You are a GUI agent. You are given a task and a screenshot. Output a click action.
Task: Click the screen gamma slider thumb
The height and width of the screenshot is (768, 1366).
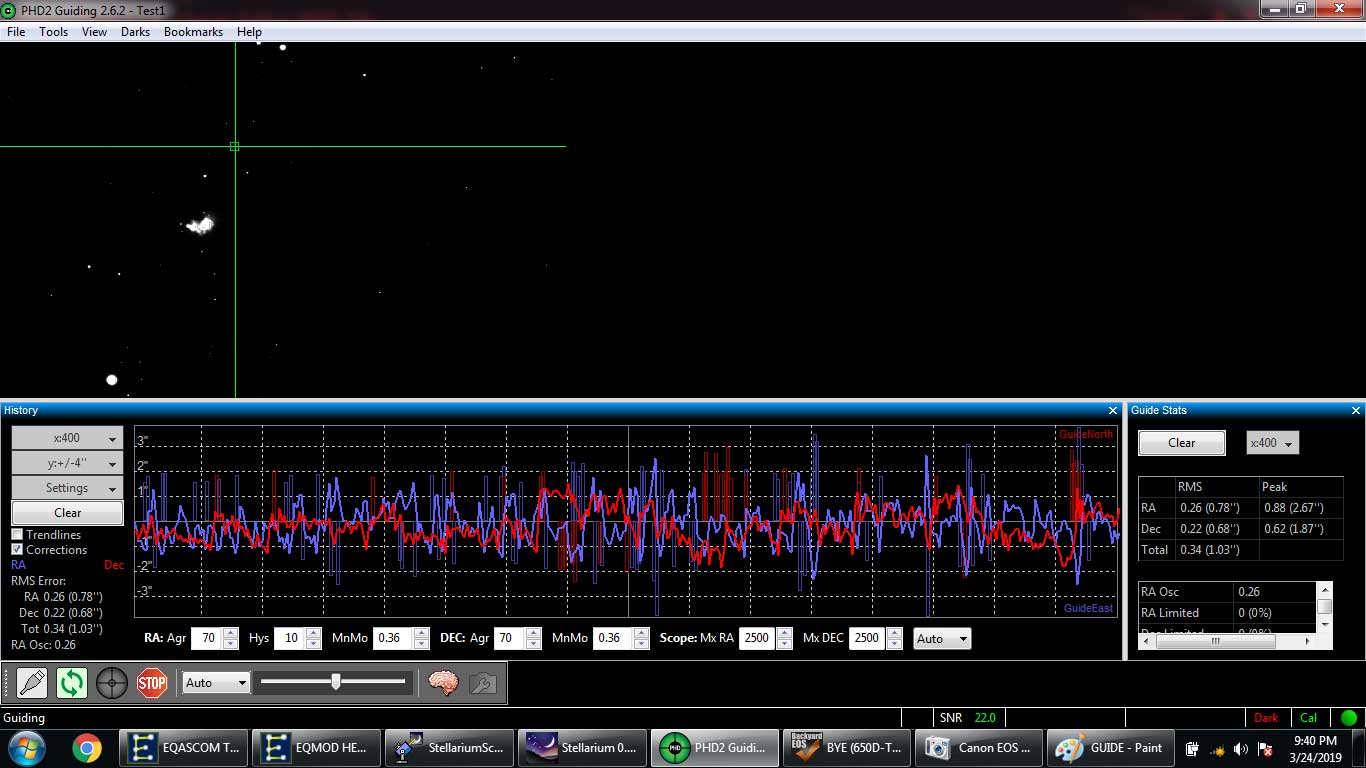point(336,682)
